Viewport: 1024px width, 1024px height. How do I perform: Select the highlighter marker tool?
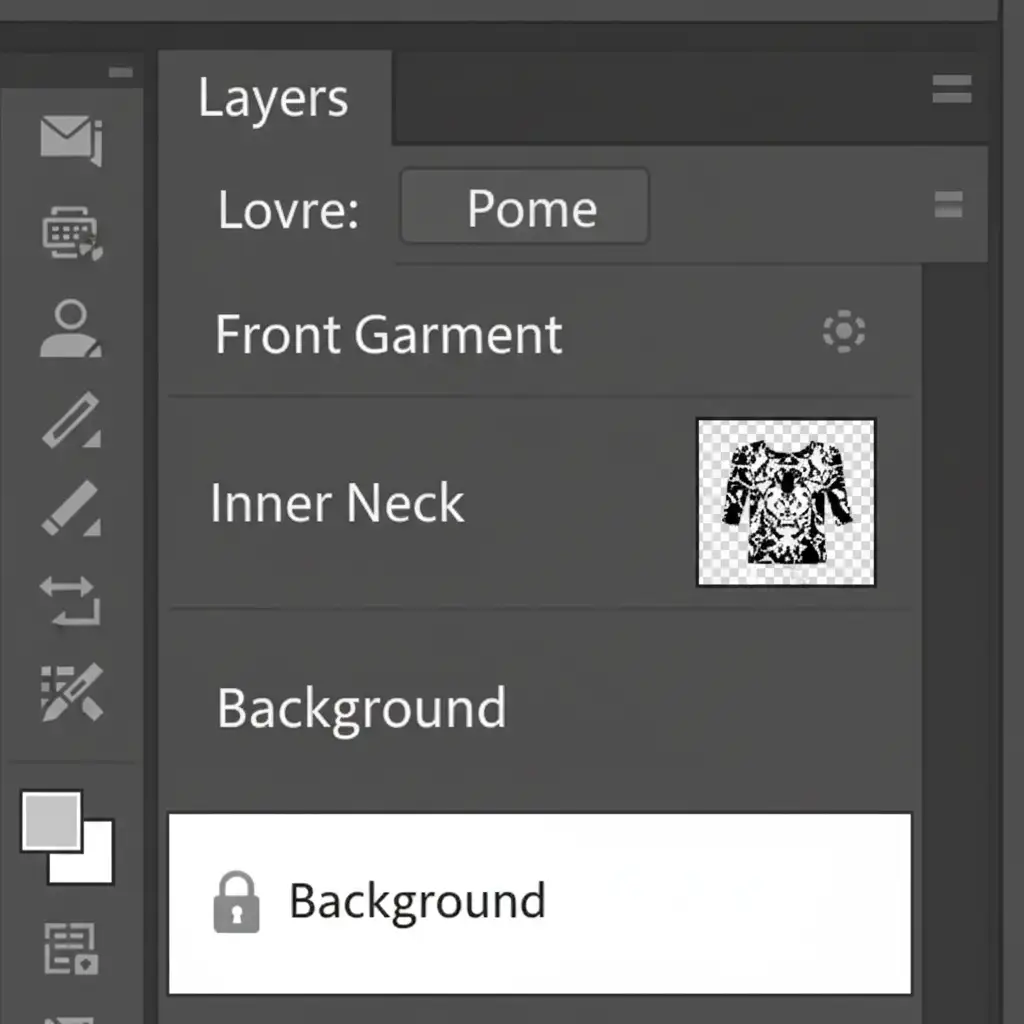pos(71,508)
